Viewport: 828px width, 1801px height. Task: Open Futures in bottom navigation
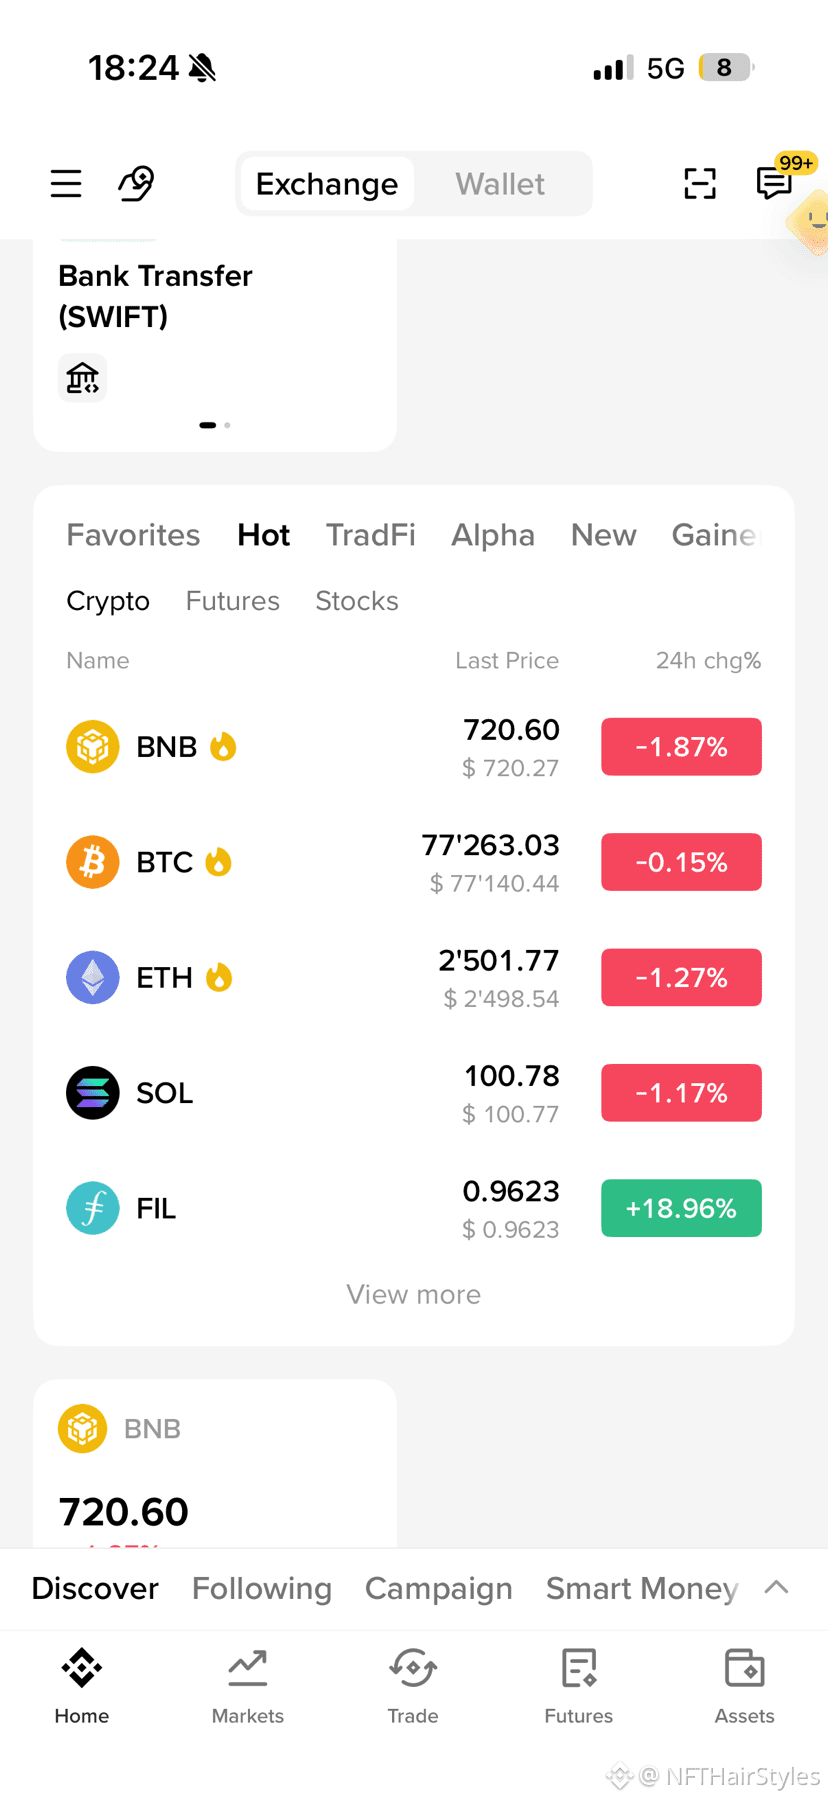point(579,1687)
